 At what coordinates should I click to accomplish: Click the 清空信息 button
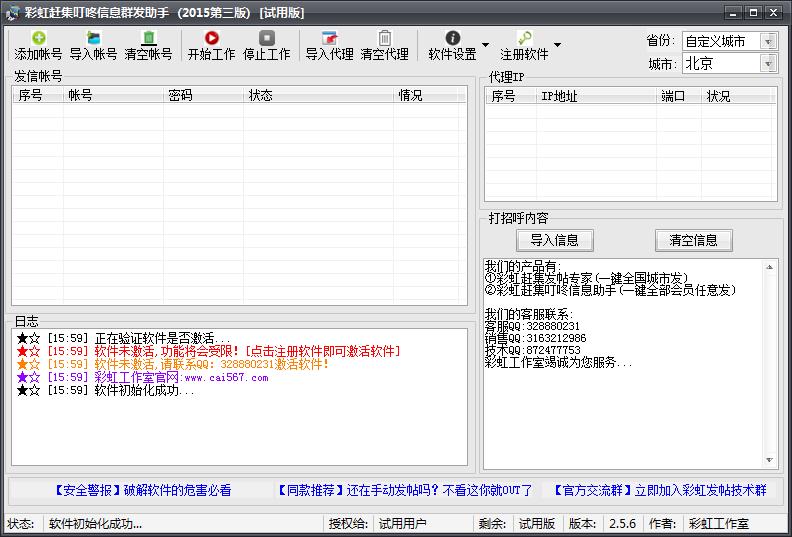(x=693, y=240)
